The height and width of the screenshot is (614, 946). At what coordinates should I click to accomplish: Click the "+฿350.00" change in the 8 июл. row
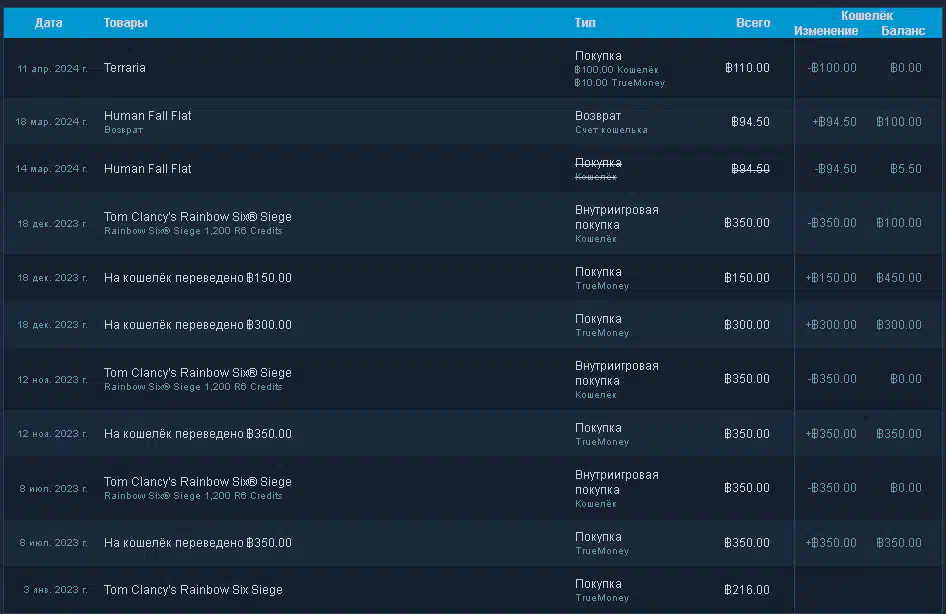(831, 543)
